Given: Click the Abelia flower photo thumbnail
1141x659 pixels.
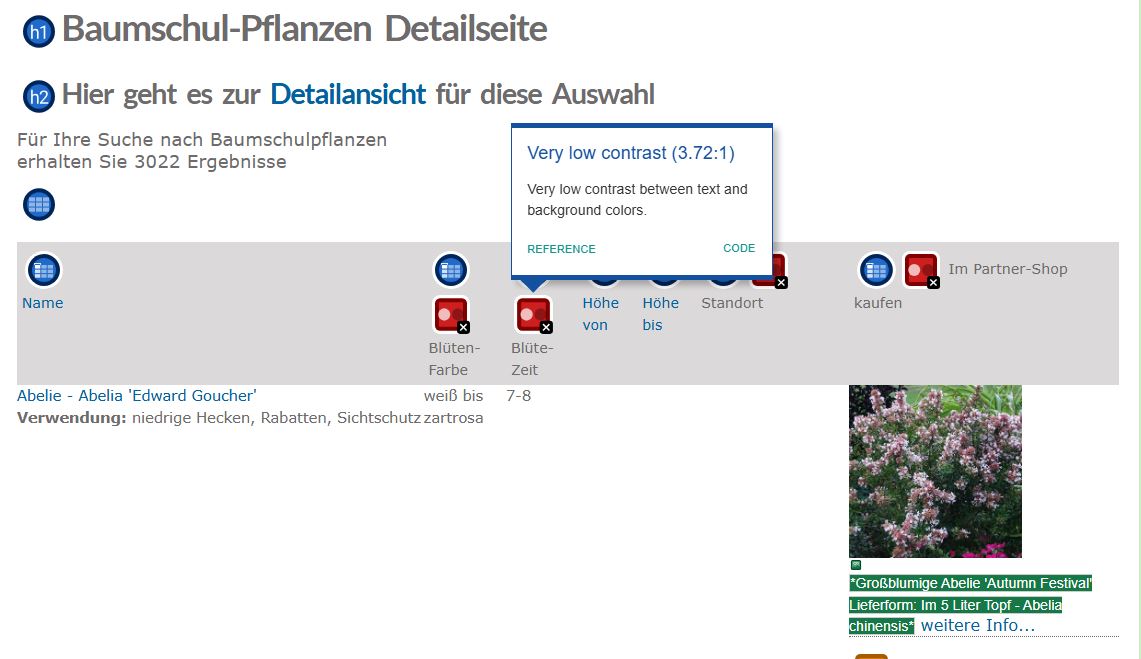Looking at the screenshot, I should tap(935, 470).
